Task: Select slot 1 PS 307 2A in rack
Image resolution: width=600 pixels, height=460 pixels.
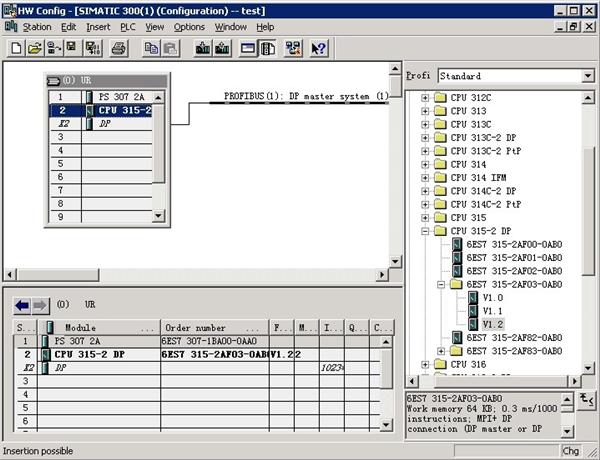Action: pos(101,97)
